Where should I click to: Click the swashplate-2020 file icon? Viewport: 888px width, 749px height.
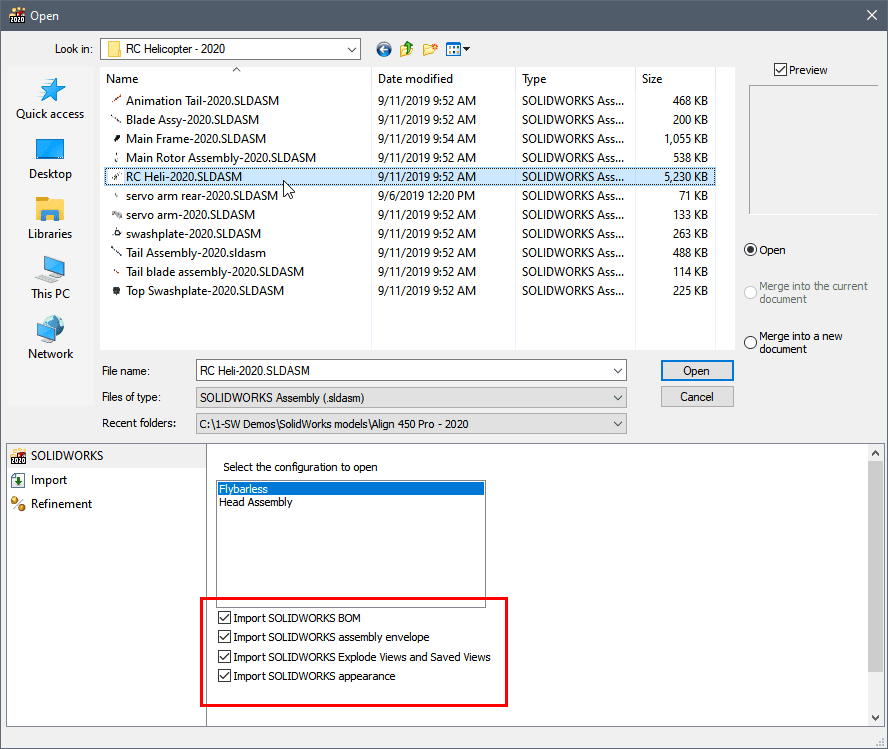point(116,233)
